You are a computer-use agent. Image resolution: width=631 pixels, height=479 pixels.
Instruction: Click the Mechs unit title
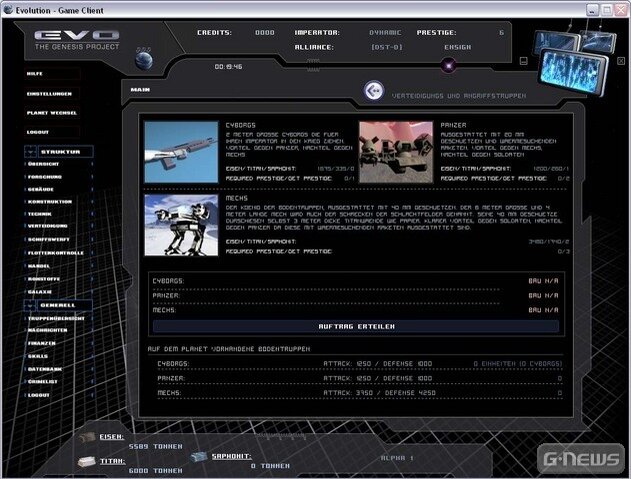click(x=237, y=198)
